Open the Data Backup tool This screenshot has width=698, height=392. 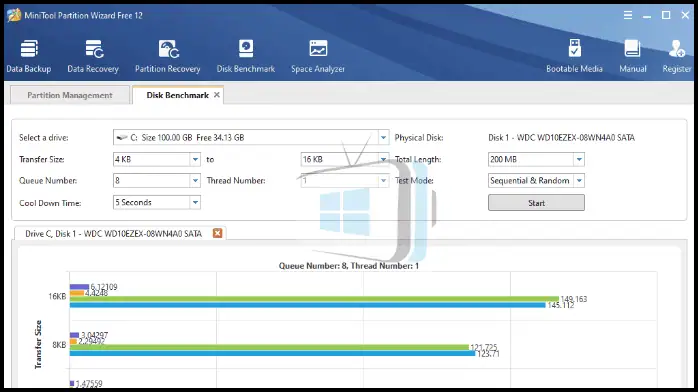29,57
